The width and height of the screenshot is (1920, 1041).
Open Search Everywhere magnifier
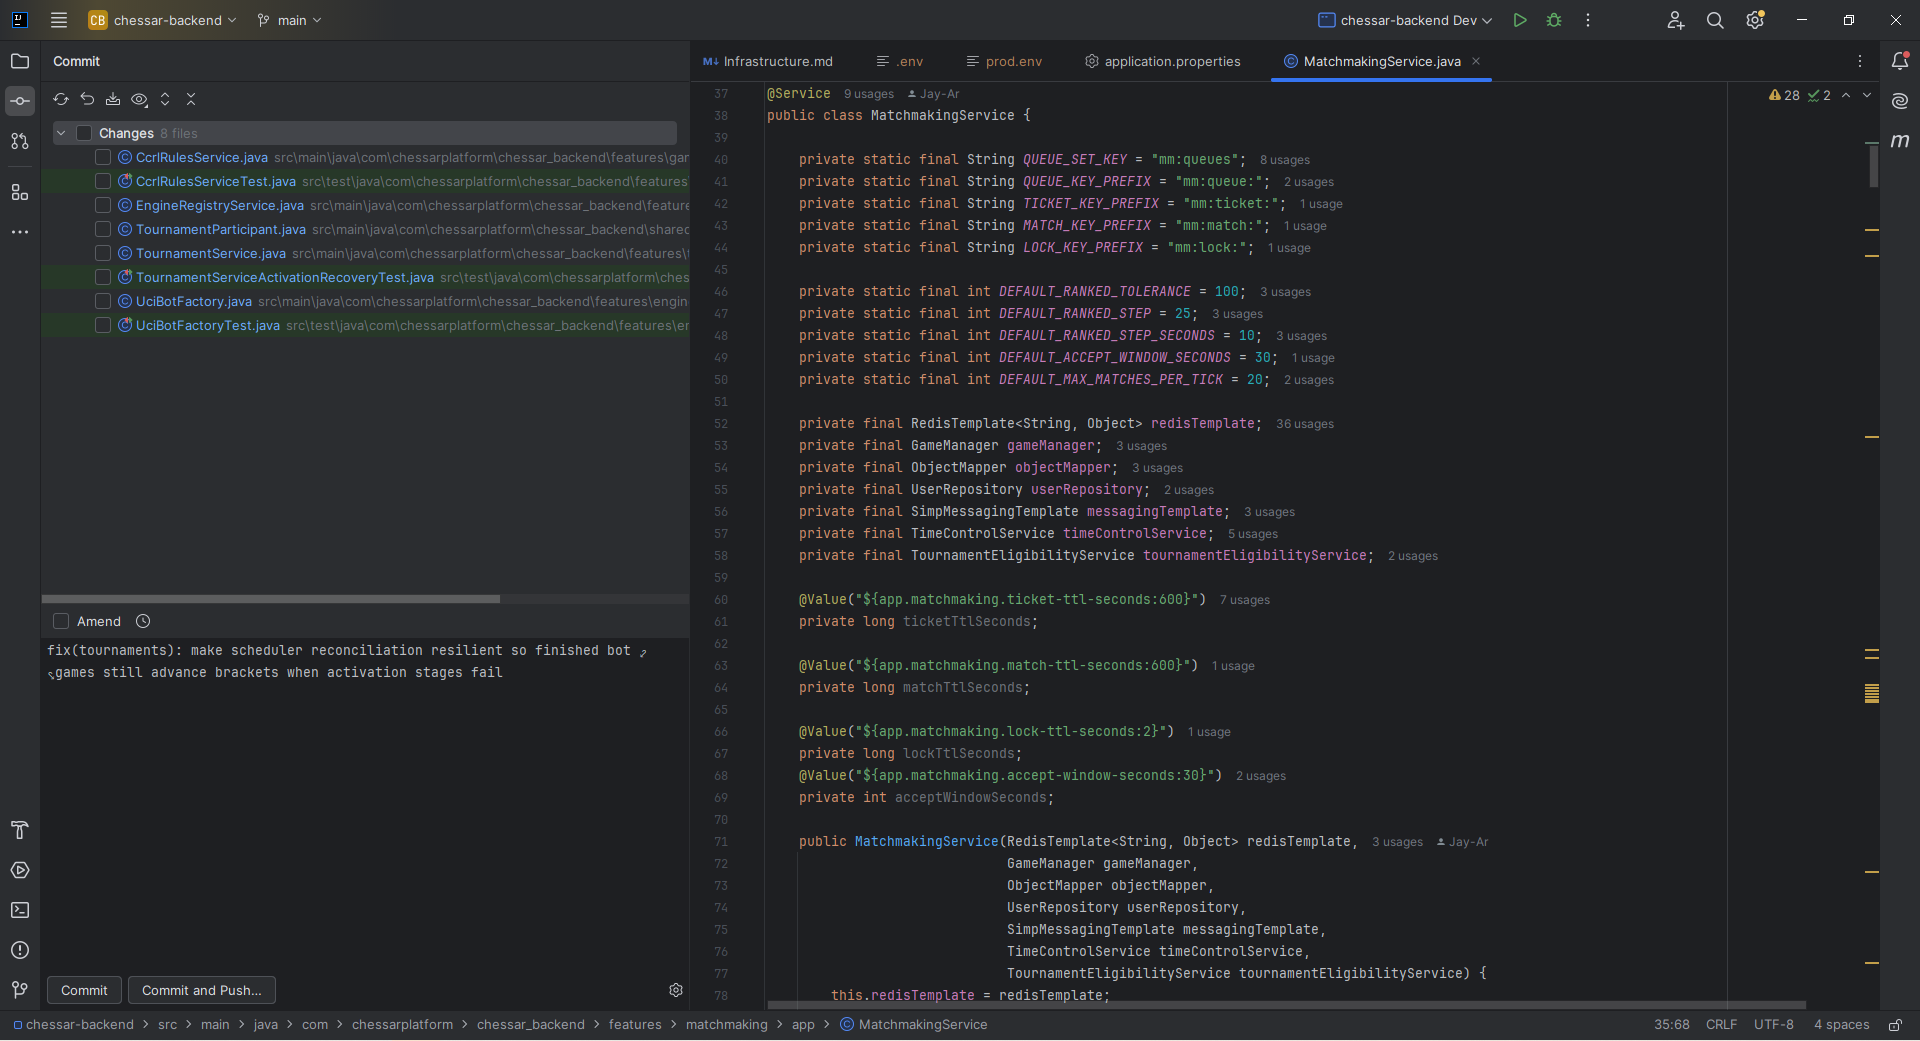[x=1715, y=20]
